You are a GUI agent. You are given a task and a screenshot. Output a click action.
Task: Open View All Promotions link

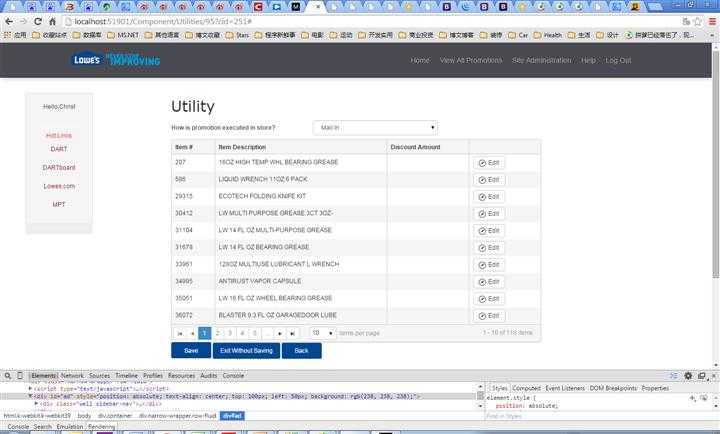pos(471,60)
